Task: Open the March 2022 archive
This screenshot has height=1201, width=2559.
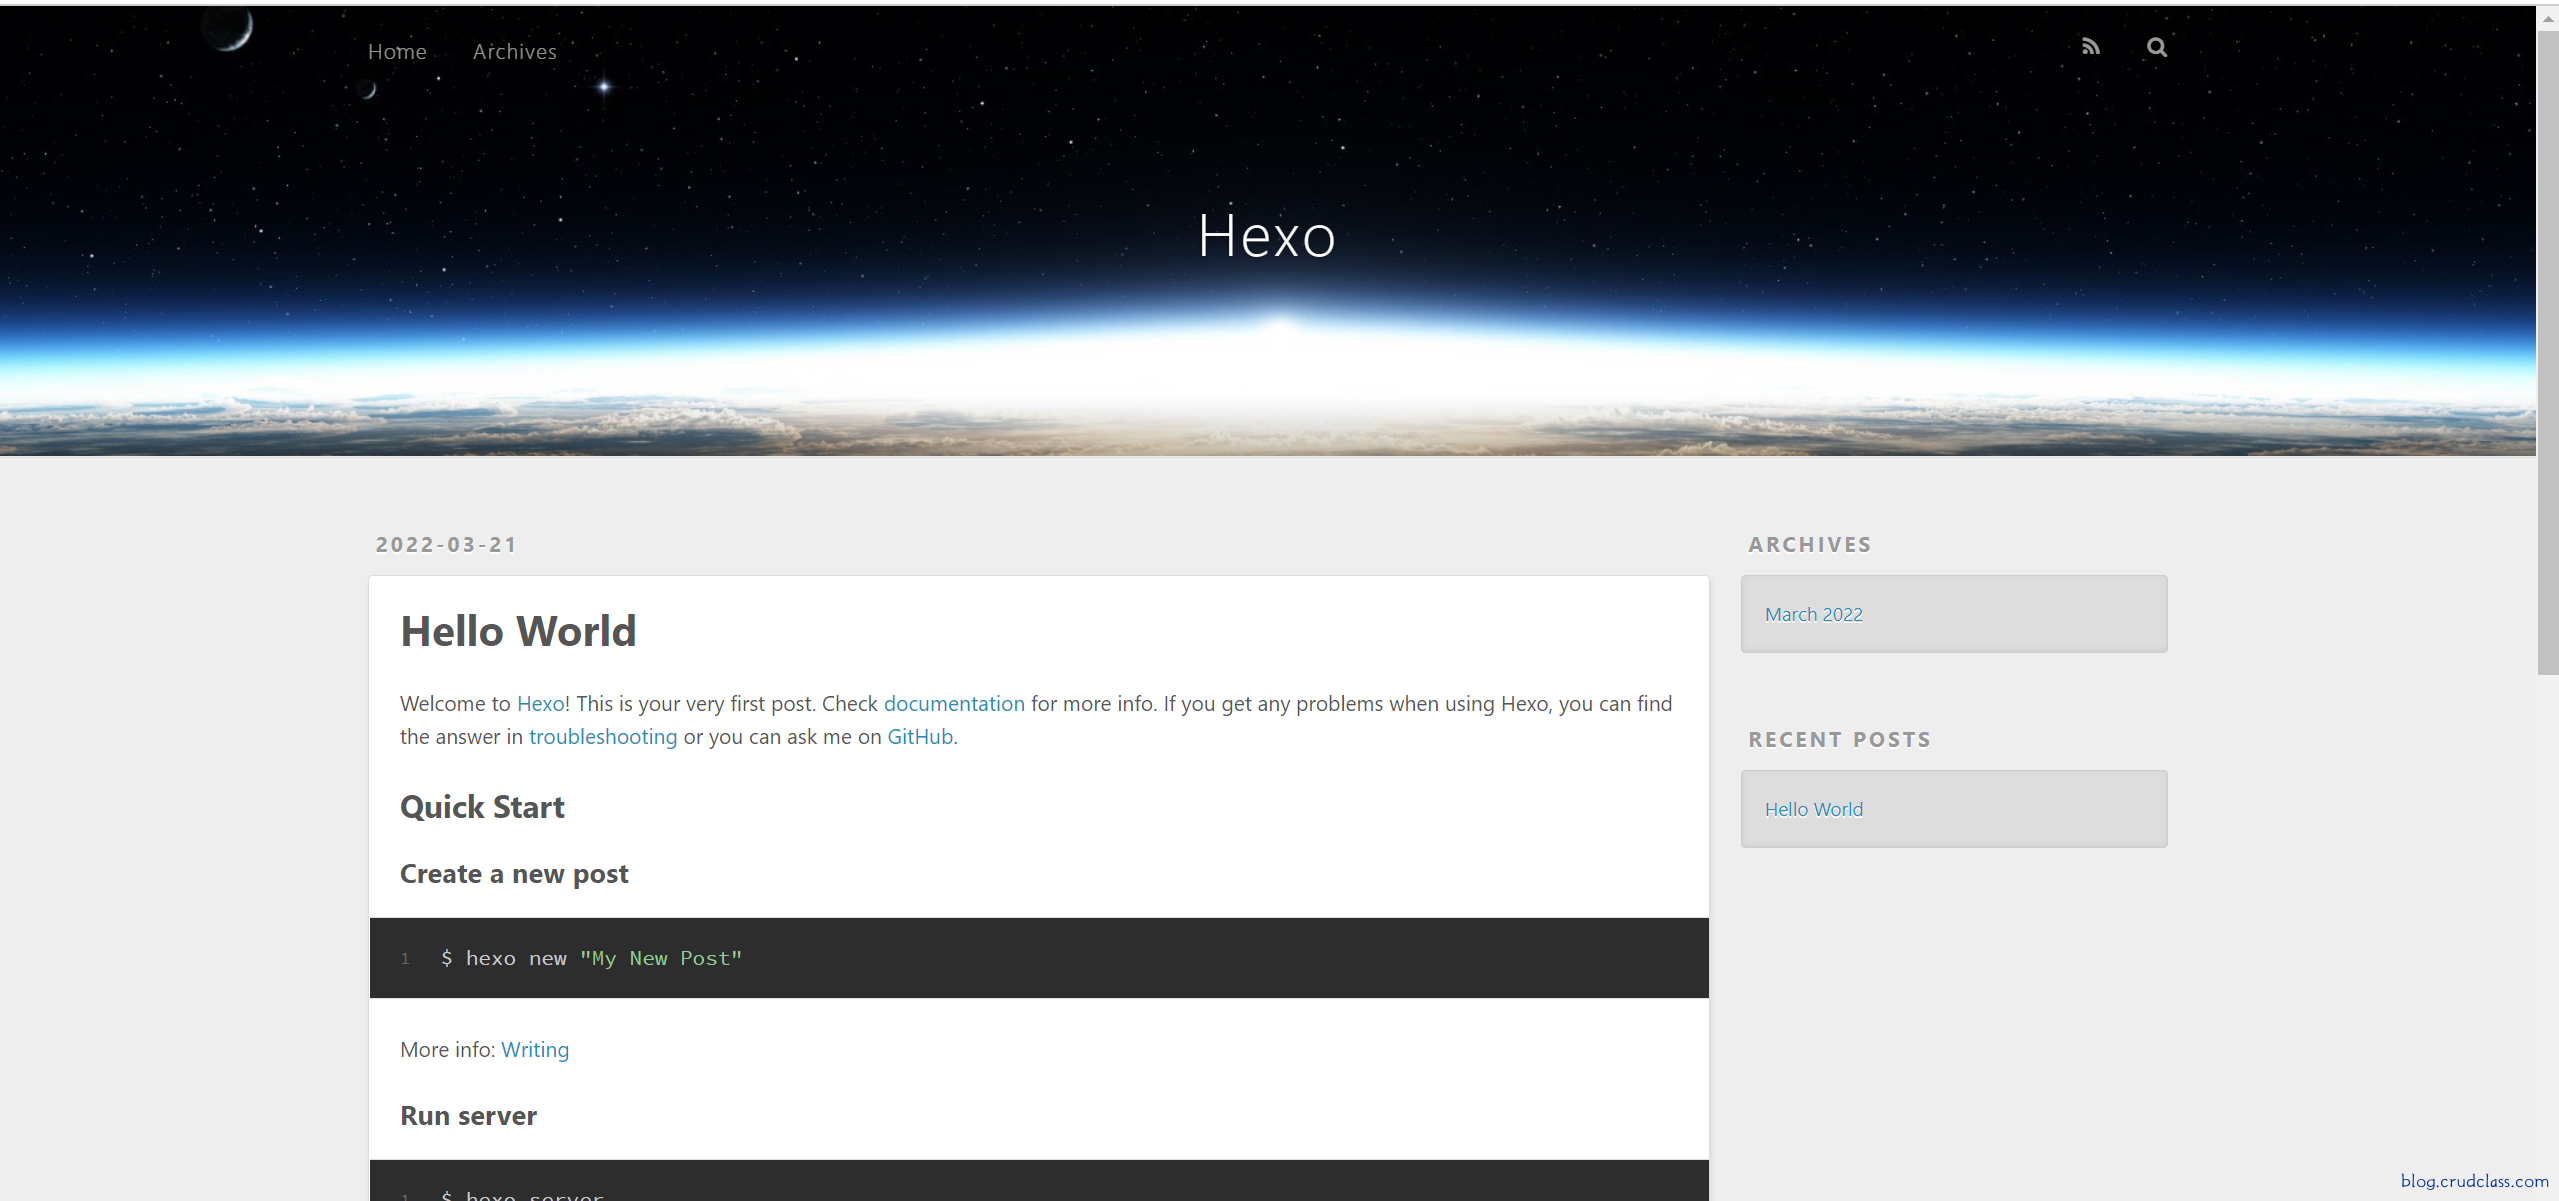Action: coord(1814,614)
